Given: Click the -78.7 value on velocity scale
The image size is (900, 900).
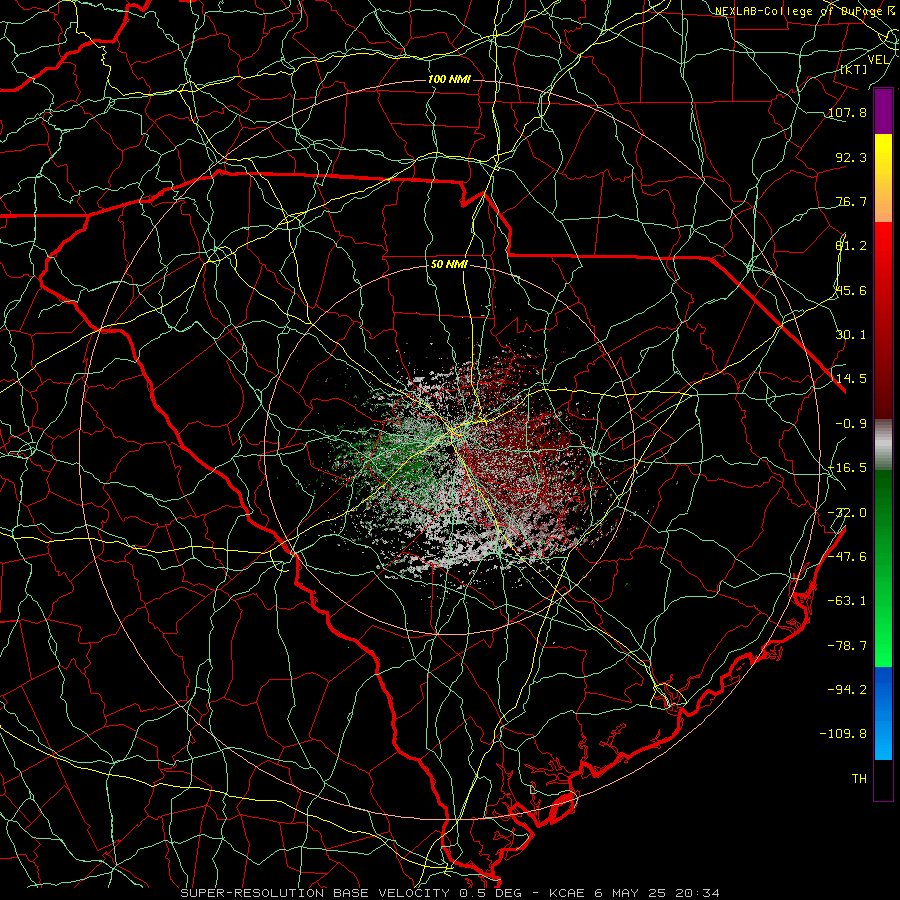Looking at the screenshot, I should [x=847, y=646].
